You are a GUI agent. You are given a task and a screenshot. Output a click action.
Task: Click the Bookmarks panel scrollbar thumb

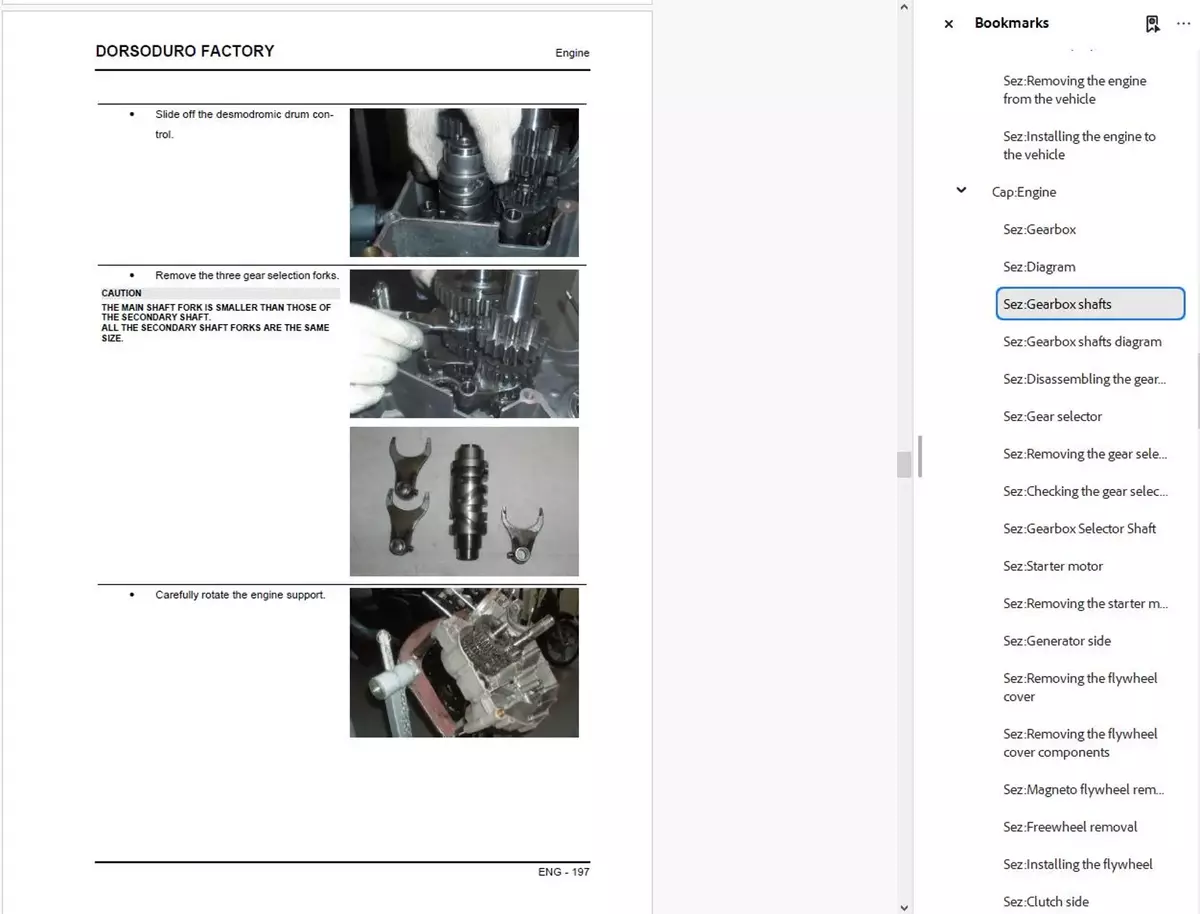point(1195,390)
